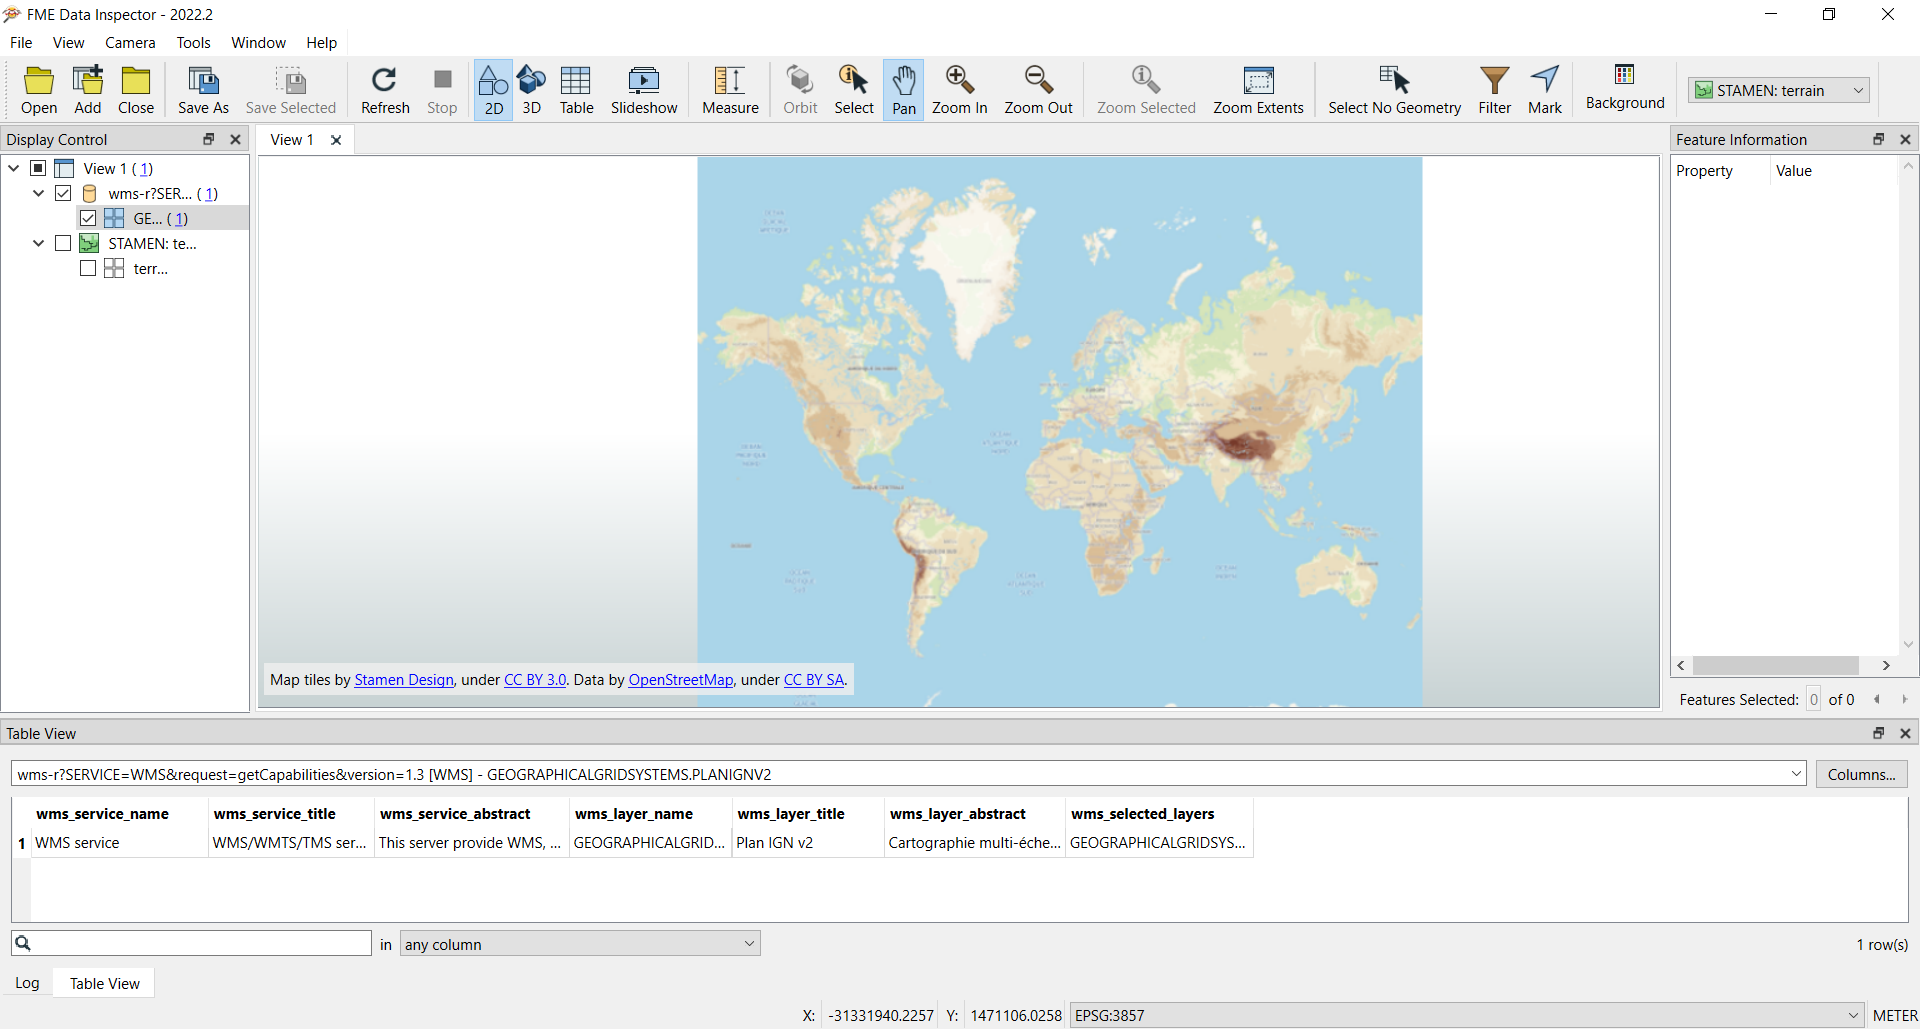Open the Table viewer

tap(577, 90)
